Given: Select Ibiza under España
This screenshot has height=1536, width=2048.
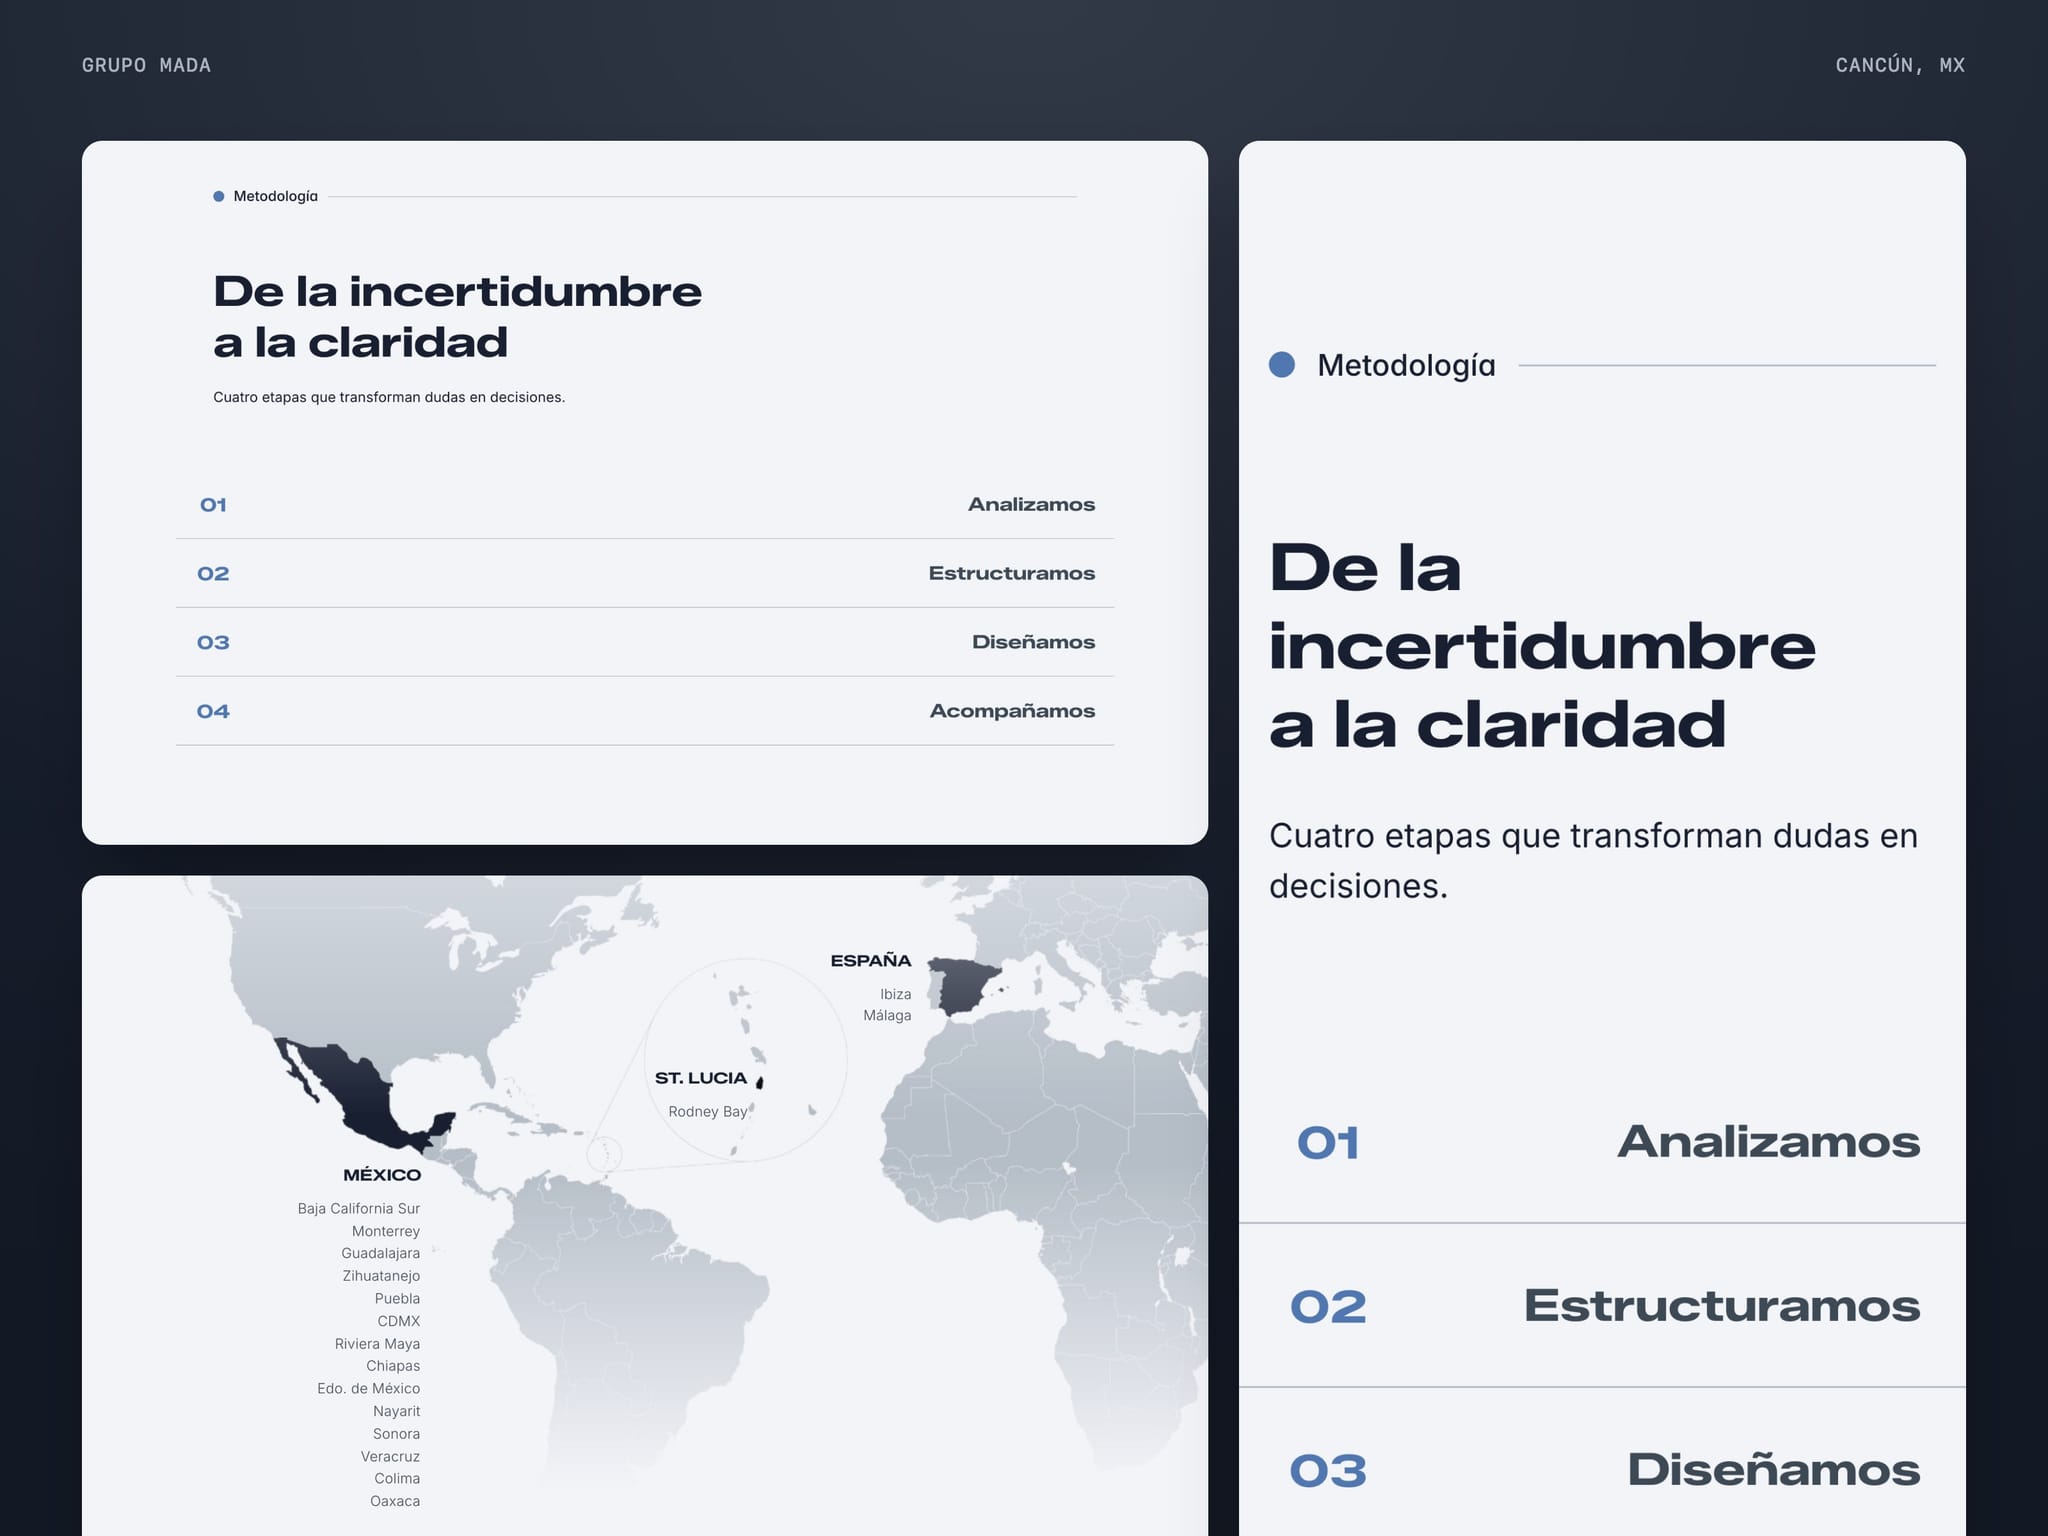Looking at the screenshot, I should (x=896, y=994).
